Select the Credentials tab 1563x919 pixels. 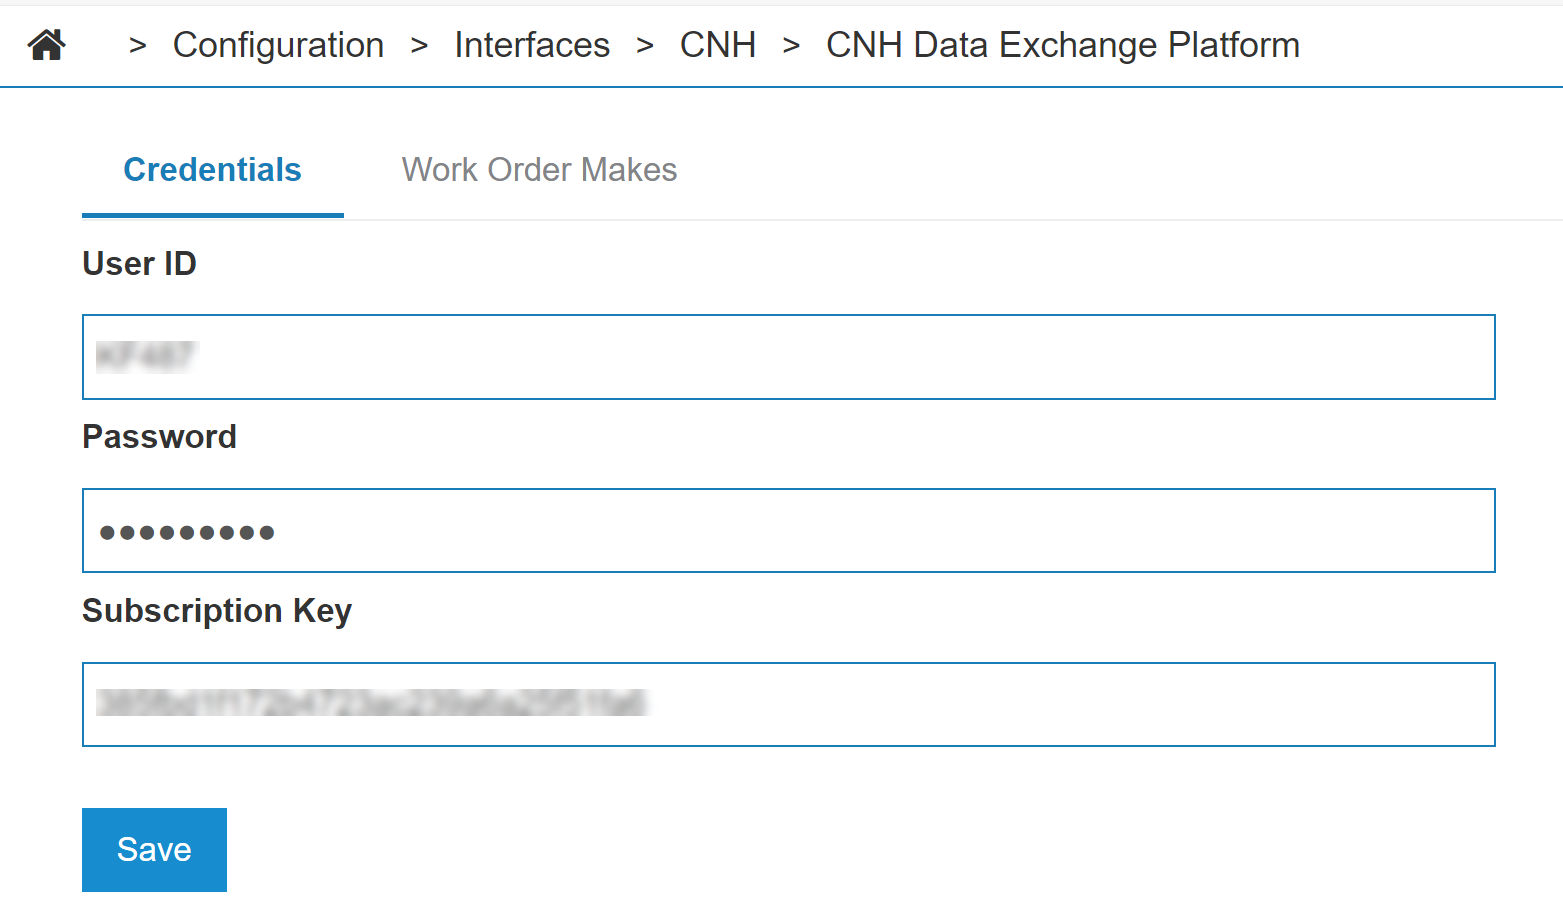212,170
